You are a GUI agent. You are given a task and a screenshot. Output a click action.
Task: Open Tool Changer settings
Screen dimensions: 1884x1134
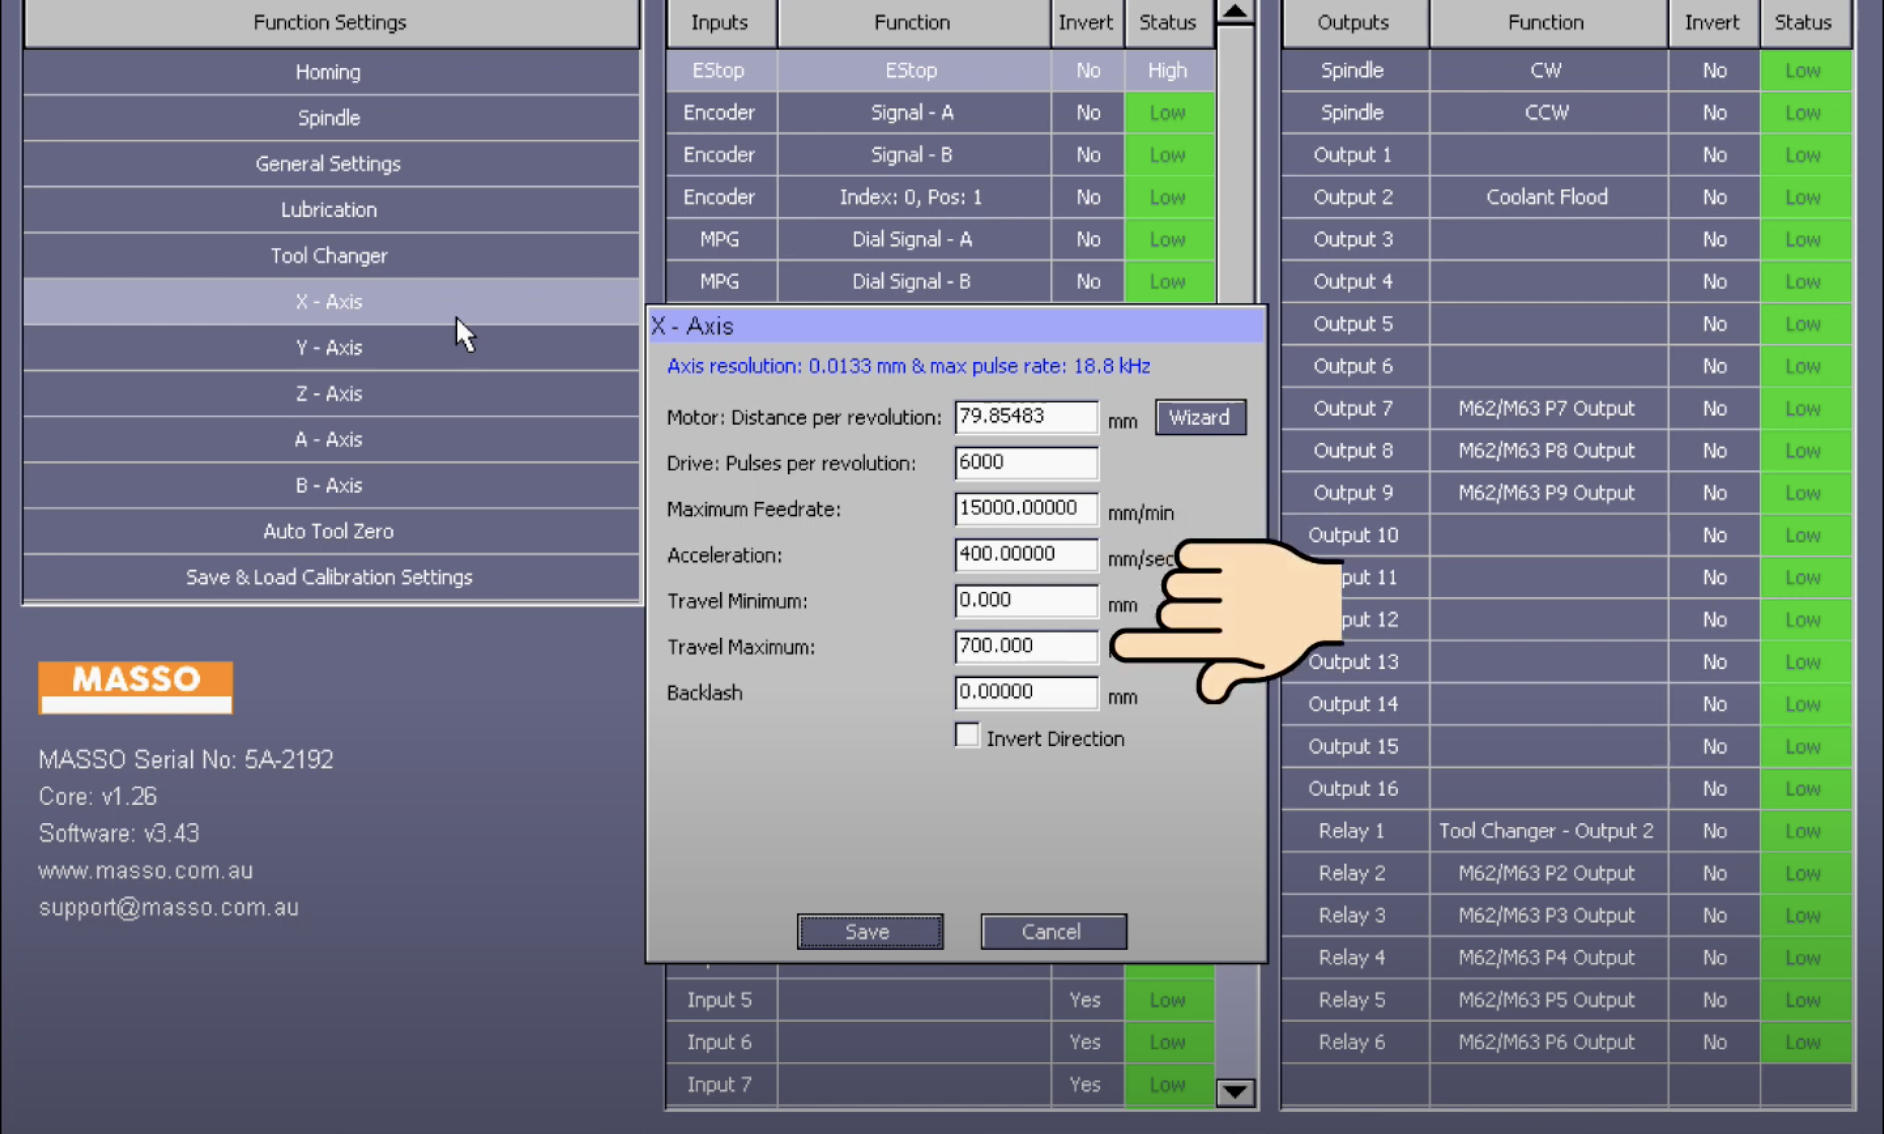pyautogui.click(x=329, y=256)
